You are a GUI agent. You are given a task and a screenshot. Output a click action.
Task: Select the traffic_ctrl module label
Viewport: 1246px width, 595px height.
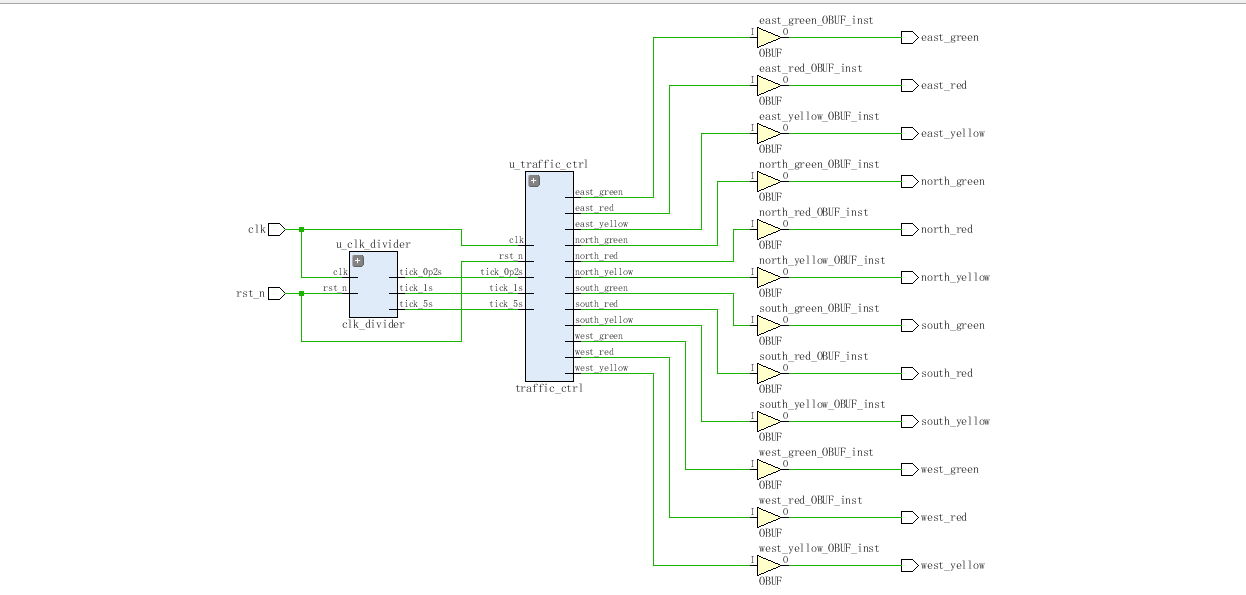coord(549,388)
